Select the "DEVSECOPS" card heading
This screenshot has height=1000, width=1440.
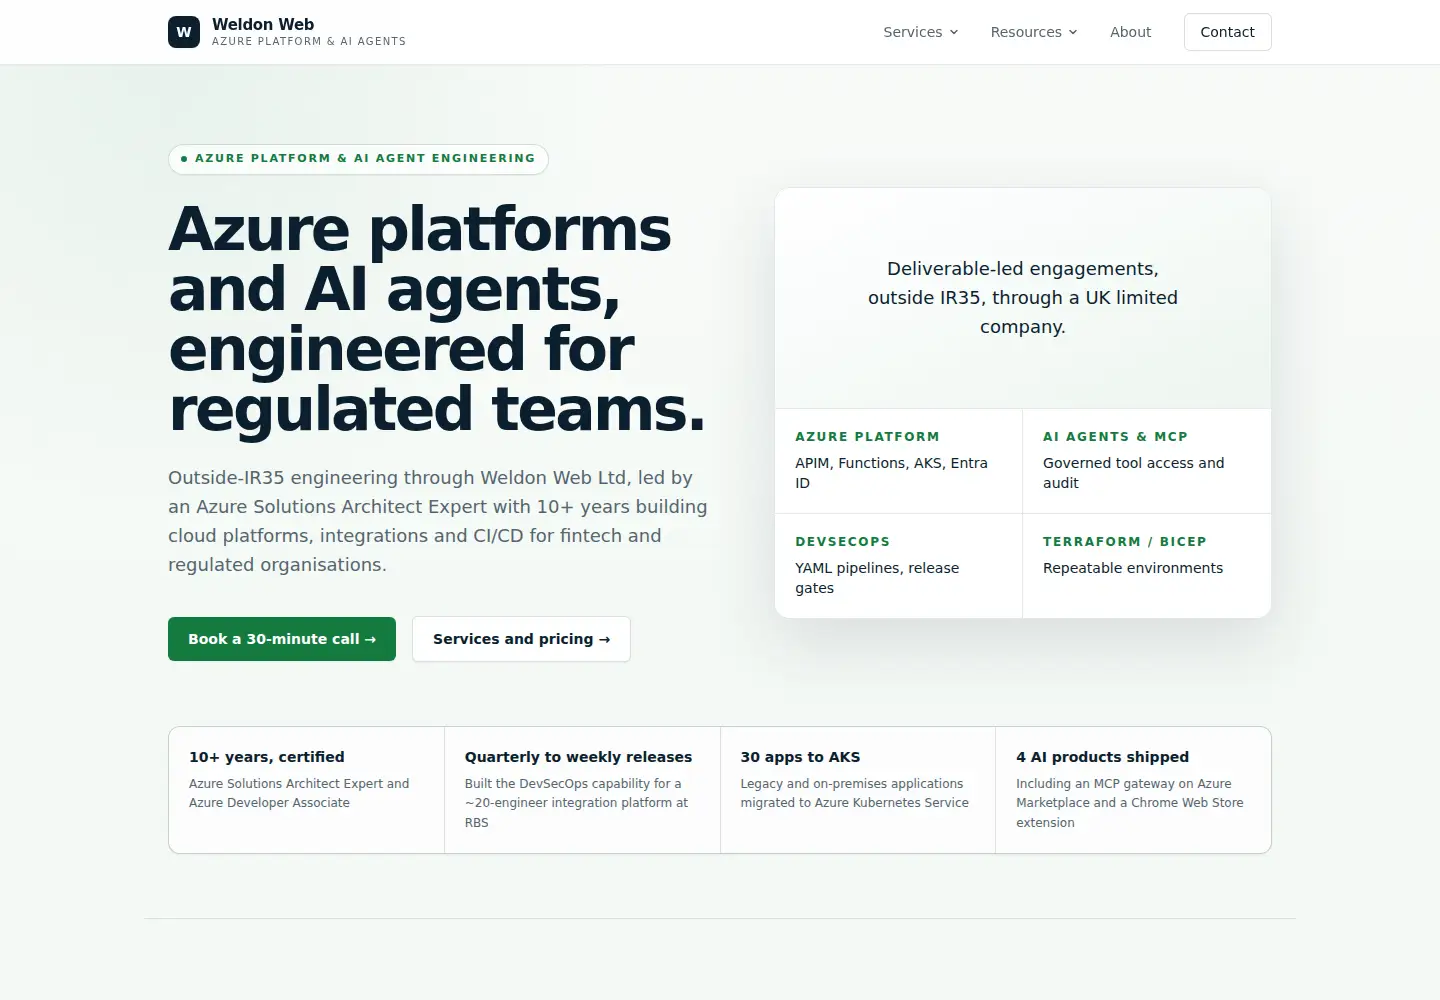pos(842,542)
